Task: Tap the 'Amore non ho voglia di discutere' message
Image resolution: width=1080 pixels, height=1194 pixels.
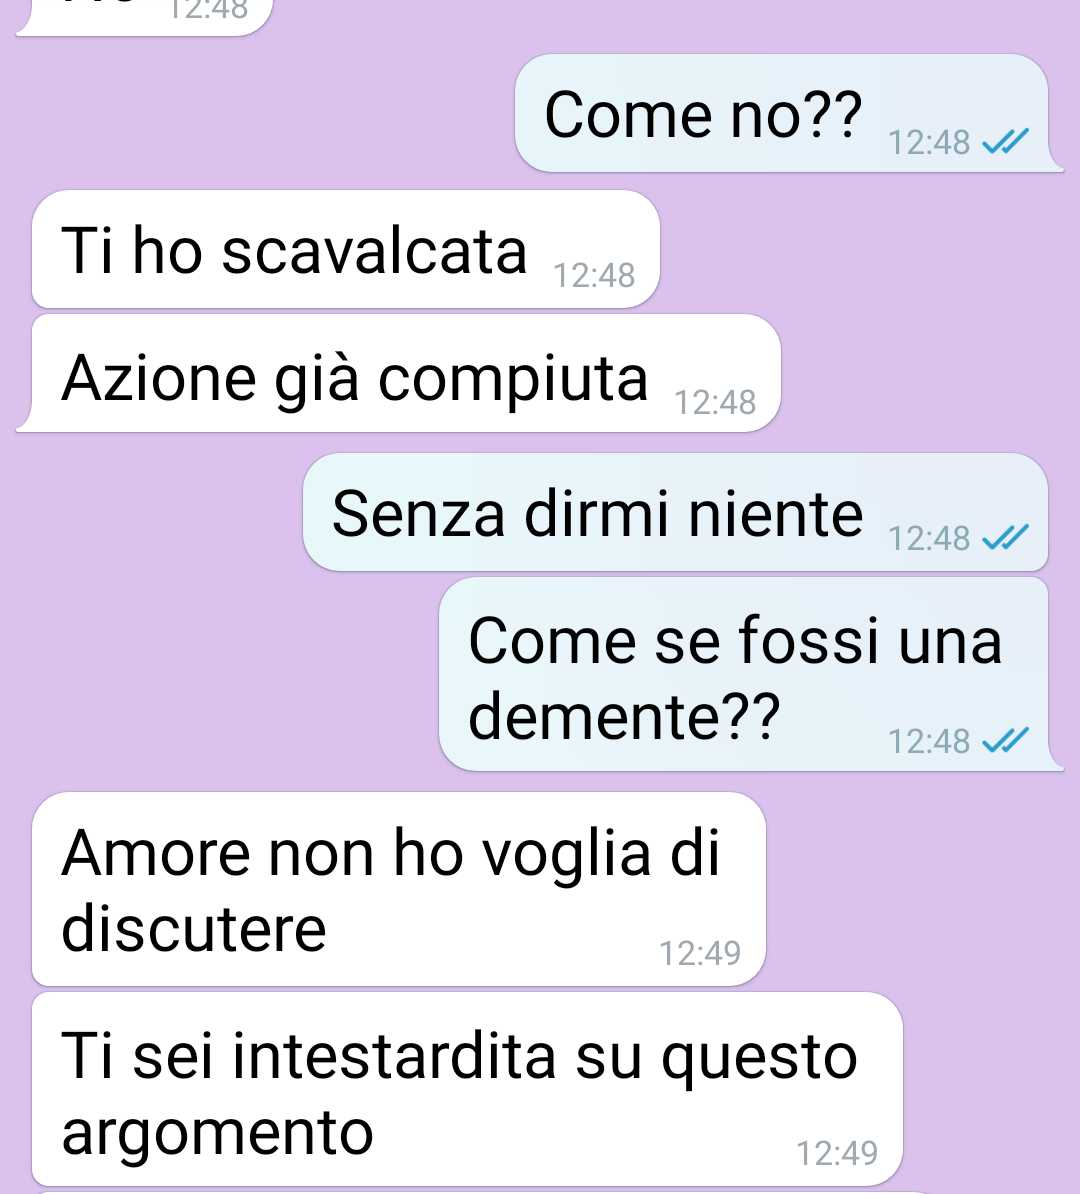Action: [399, 889]
